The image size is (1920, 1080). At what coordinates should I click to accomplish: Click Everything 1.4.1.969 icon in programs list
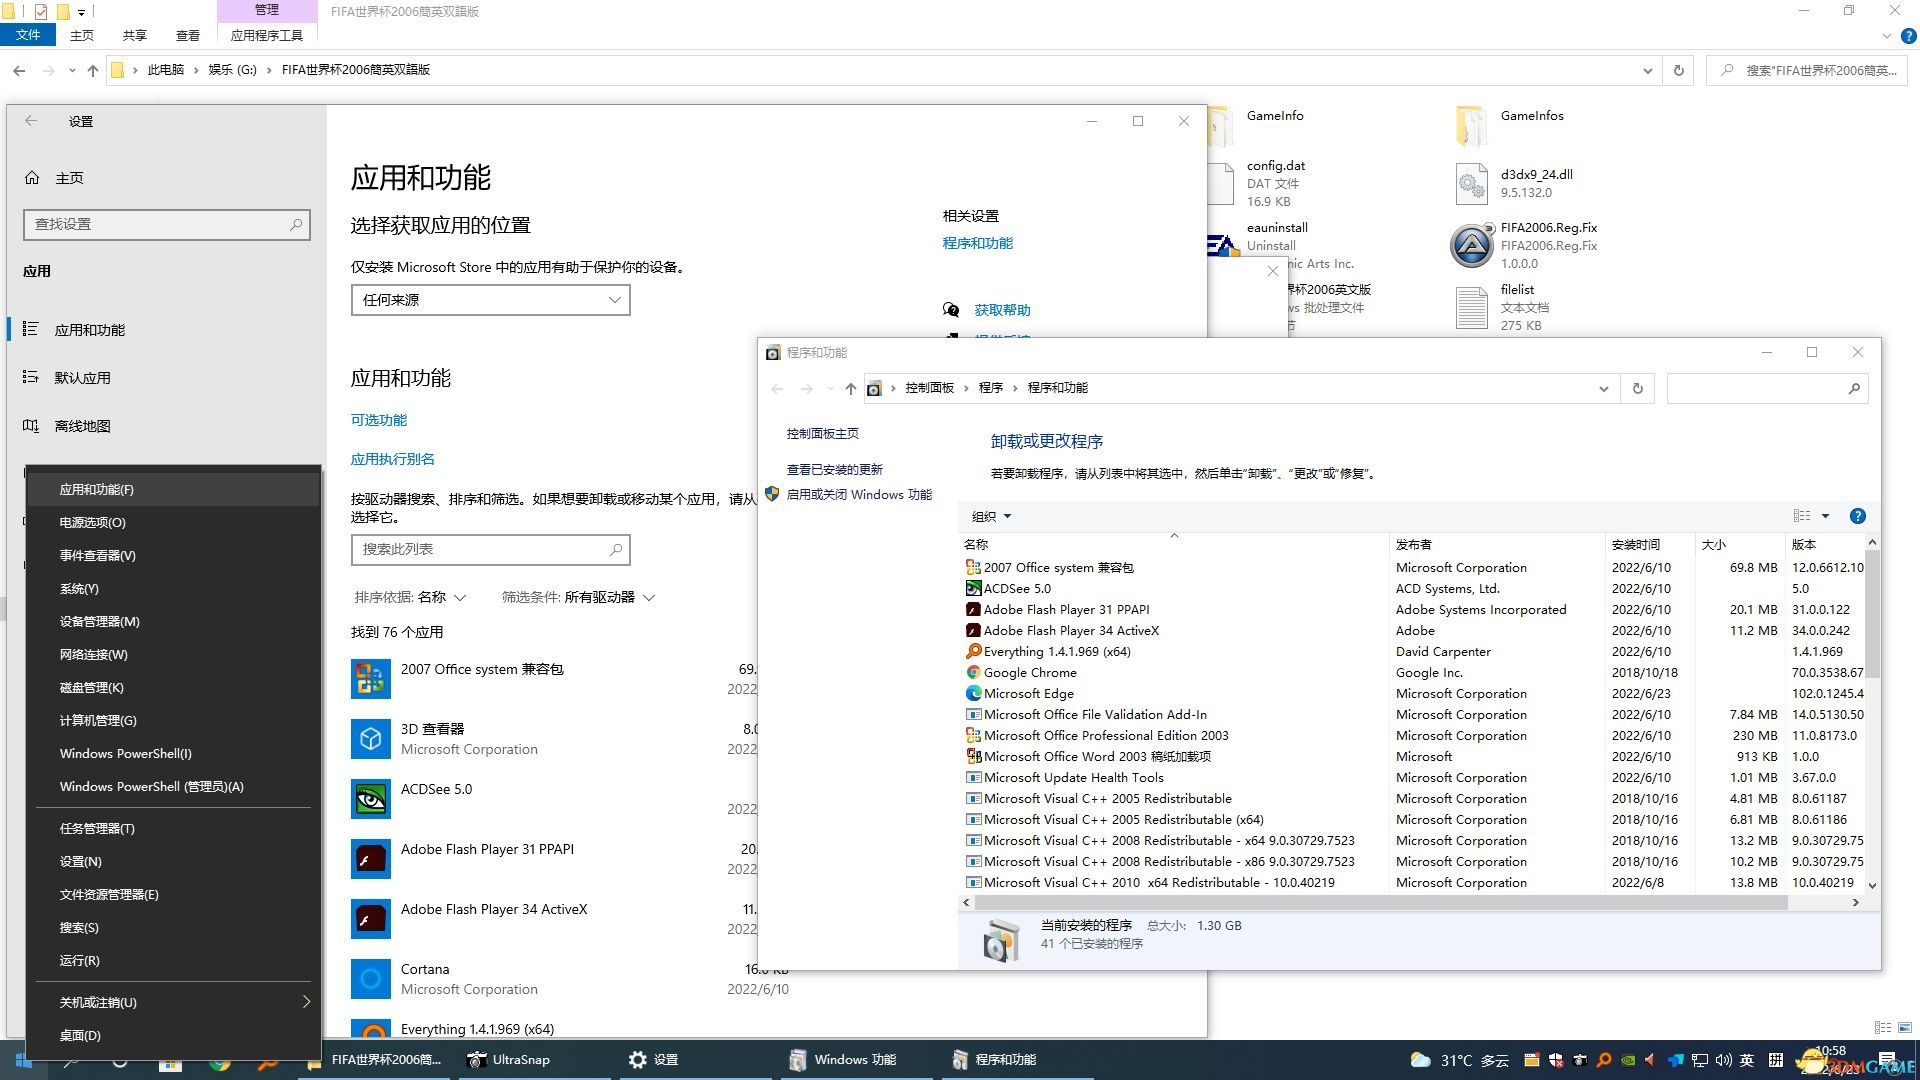pyautogui.click(x=973, y=651)
